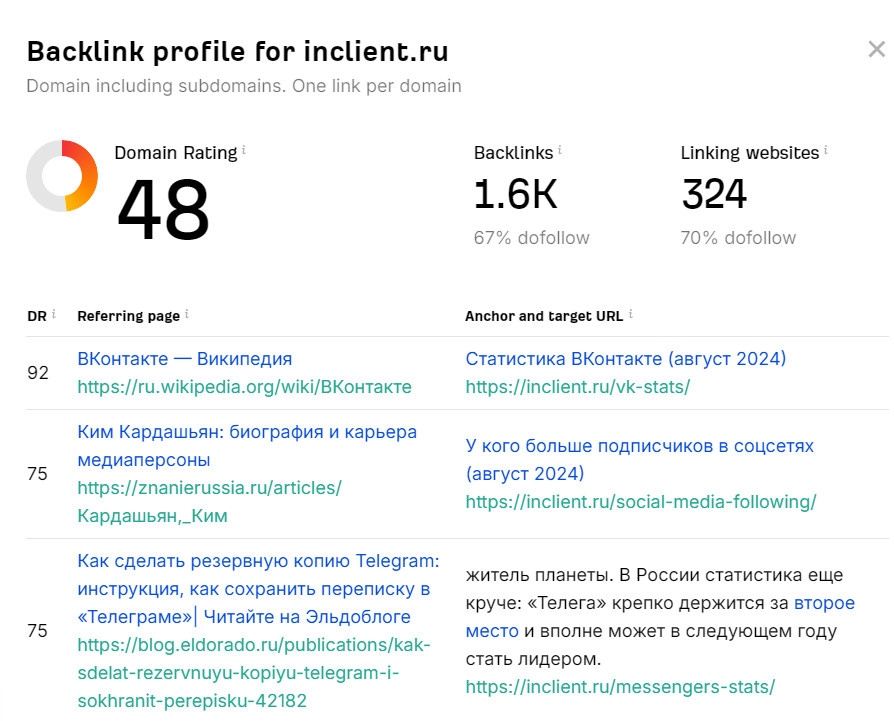
Task: Open Telegram backup Эльдоблог referring page
Action: (x=258, y=589)
